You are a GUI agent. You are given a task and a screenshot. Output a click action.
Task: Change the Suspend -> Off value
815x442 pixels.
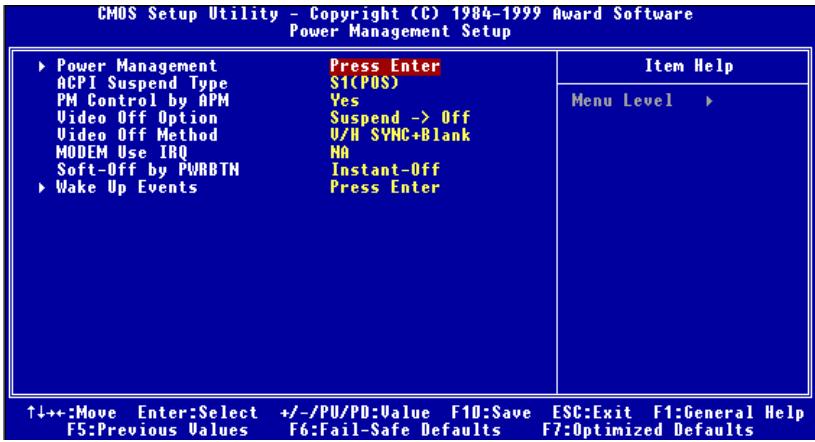[x=400, y=118]
